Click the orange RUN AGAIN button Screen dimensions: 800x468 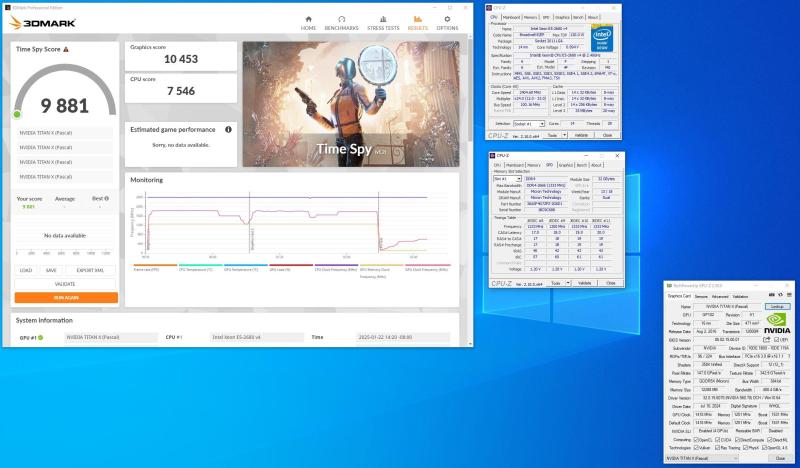(66, 297)
